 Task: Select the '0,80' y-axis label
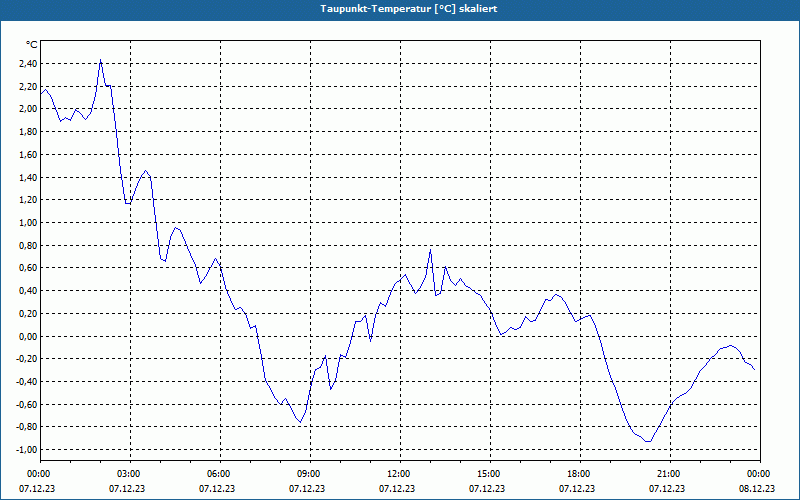(x=28, y=245)
